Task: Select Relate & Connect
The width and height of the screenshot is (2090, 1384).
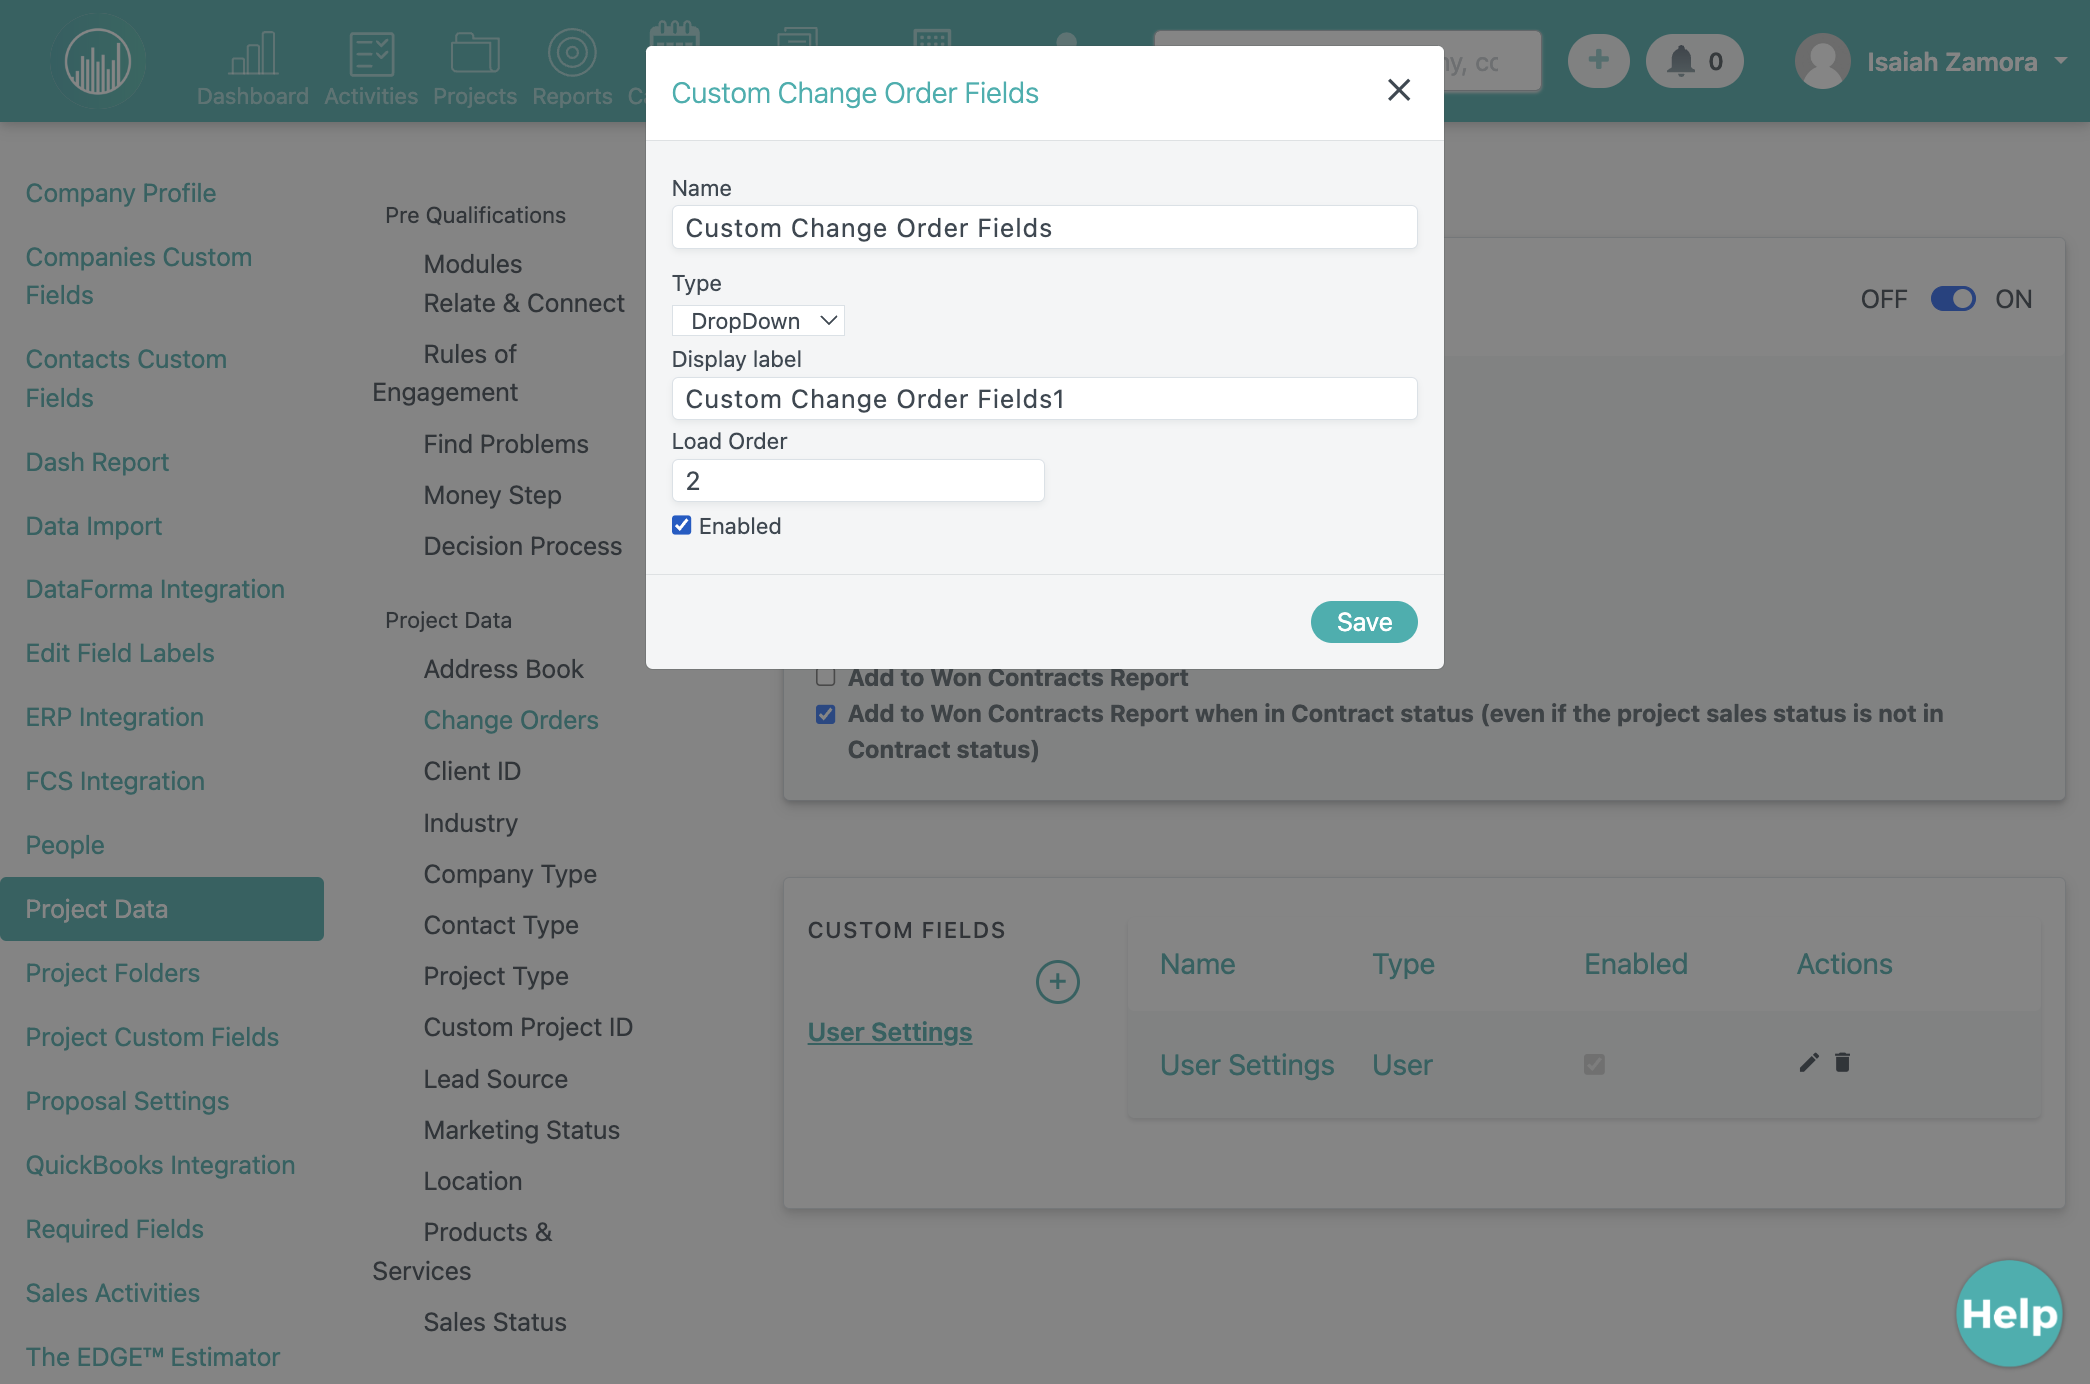Action: pos(524,303)
